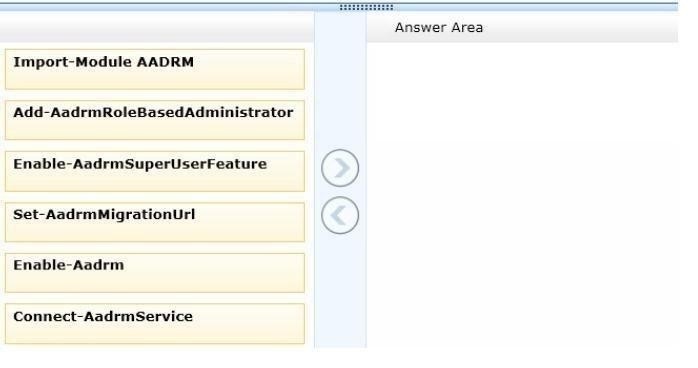Click the Answer Area header label
Screen dimensions: 698x368
coord(439,28)
